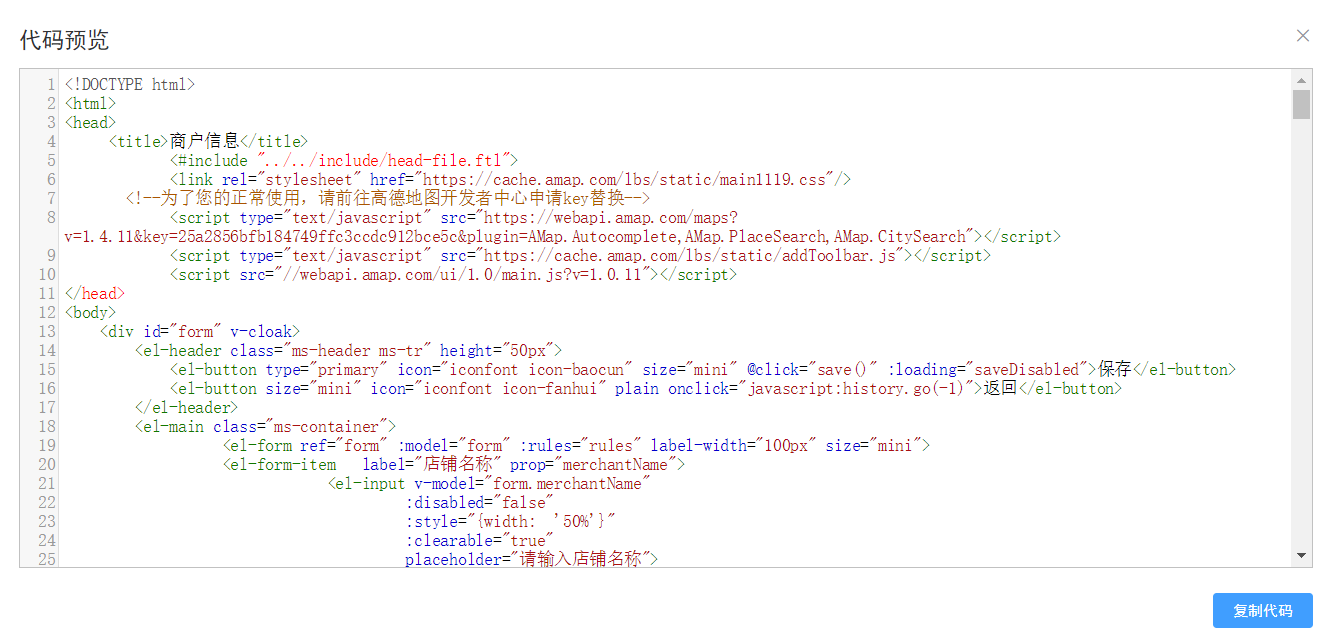This screenshot has height=634, width=1324.
Task: Click the 高德地图 key comment line
Action: [x=388, y=199]
